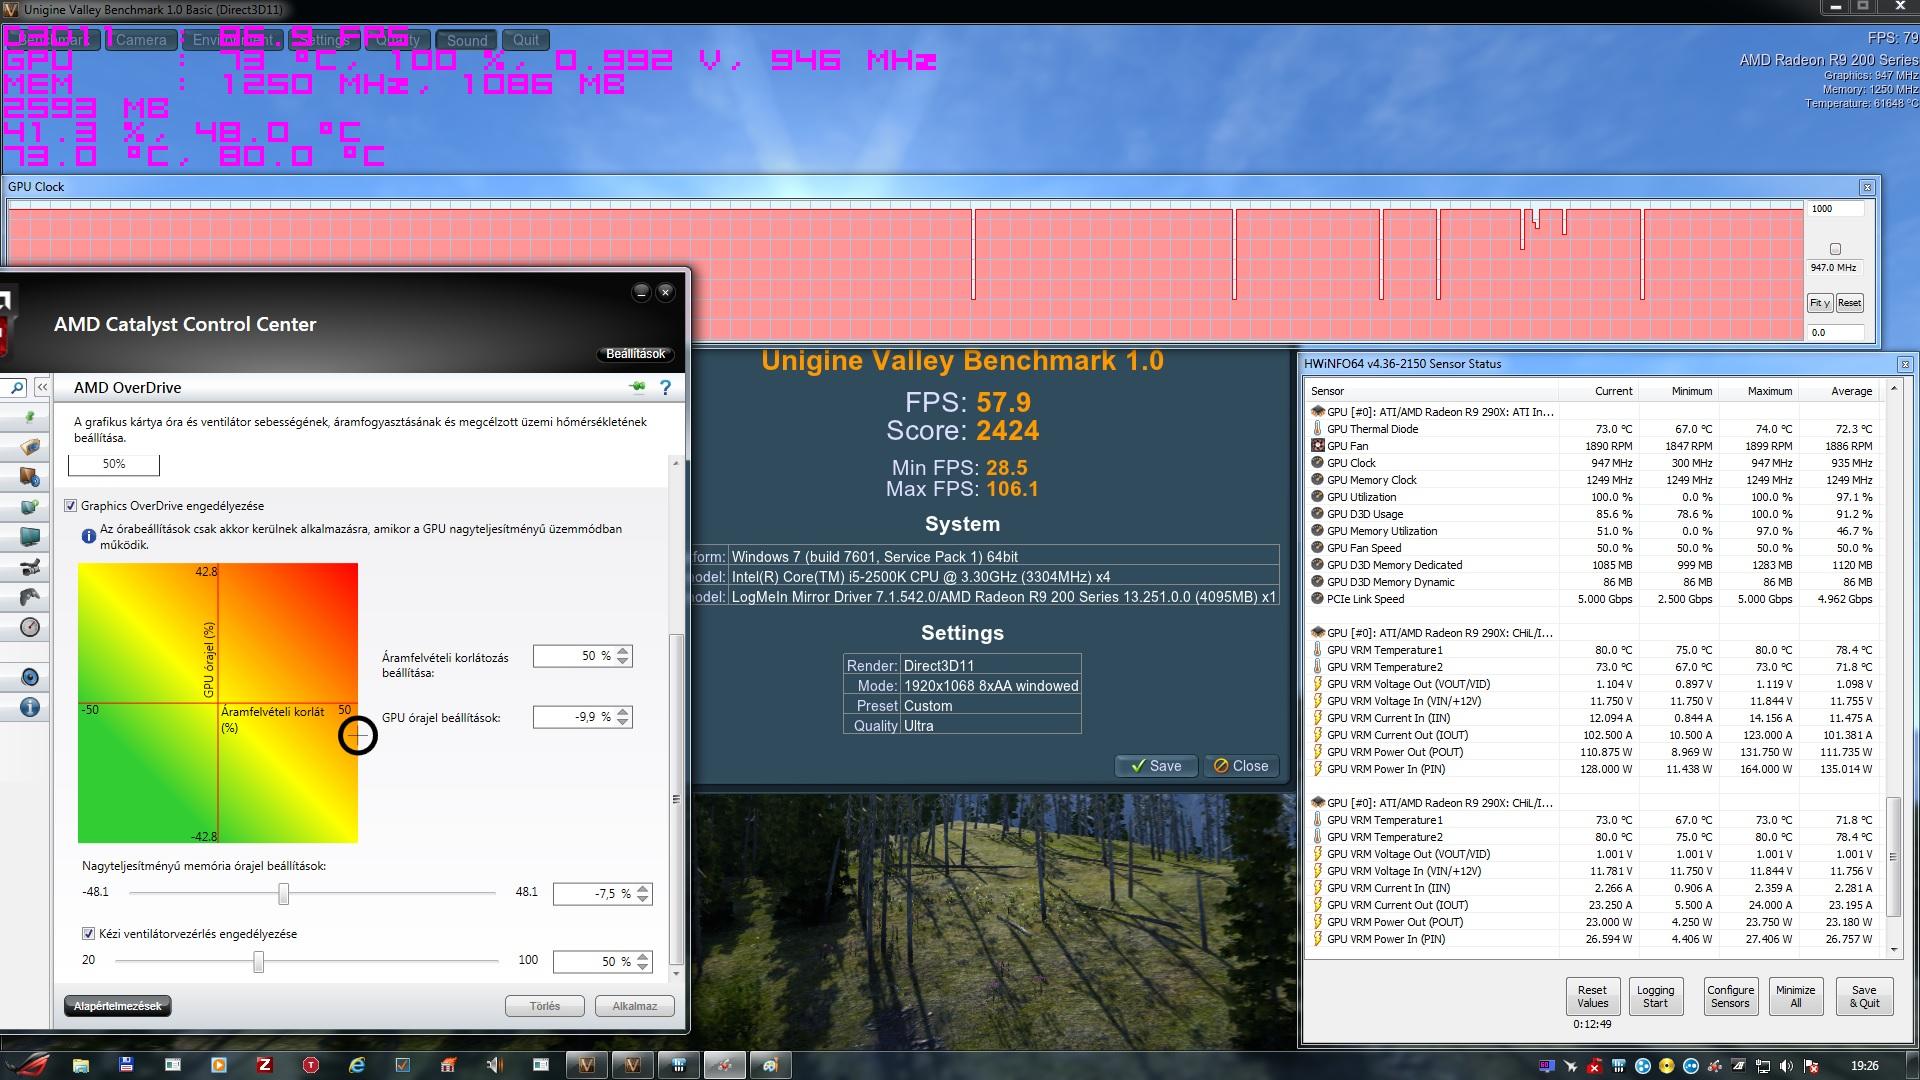
Task: Click the GPU Clock gauge icon in HWiNFO
Action: click(x=1318, y=463)
